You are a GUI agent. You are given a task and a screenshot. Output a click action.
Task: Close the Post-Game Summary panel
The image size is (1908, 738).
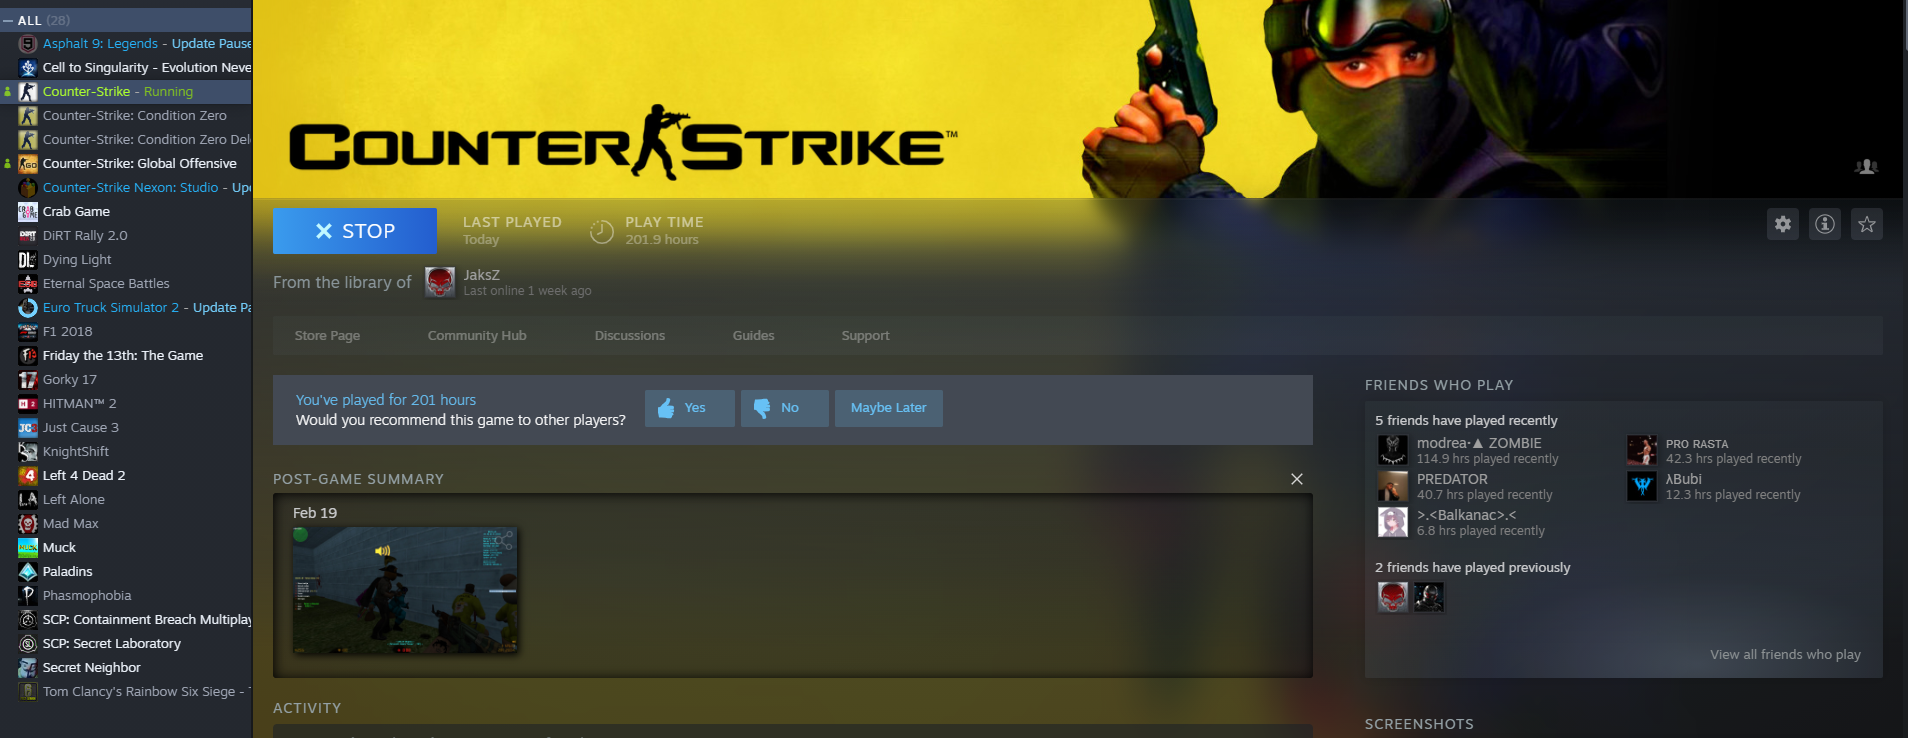1297,479
